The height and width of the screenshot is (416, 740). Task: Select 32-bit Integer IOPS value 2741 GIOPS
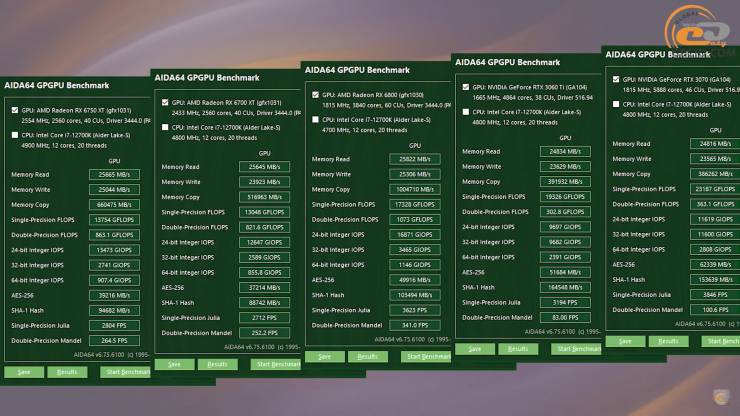click(x=114, y=265)
